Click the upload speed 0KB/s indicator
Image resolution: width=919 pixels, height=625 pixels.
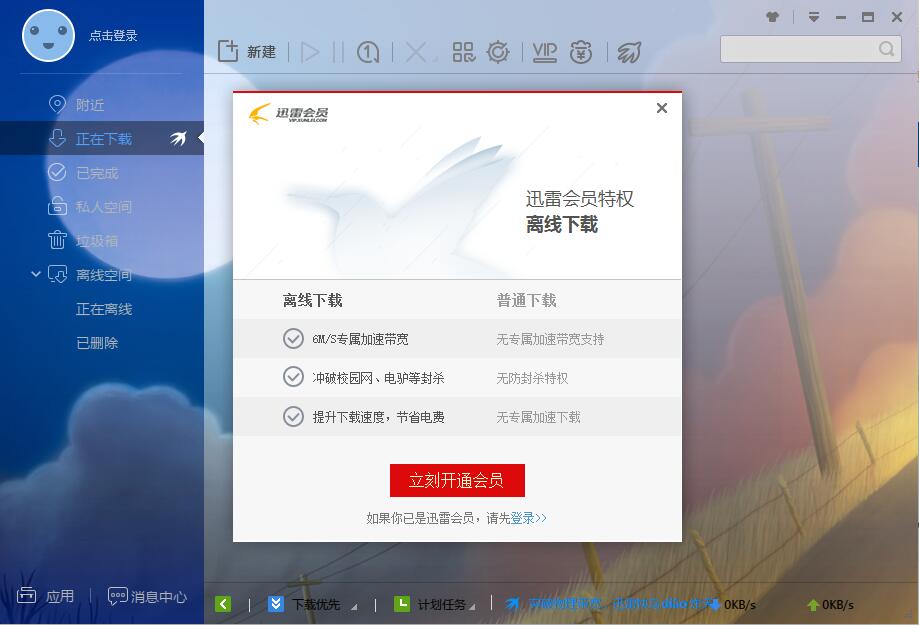click(830, 604)
